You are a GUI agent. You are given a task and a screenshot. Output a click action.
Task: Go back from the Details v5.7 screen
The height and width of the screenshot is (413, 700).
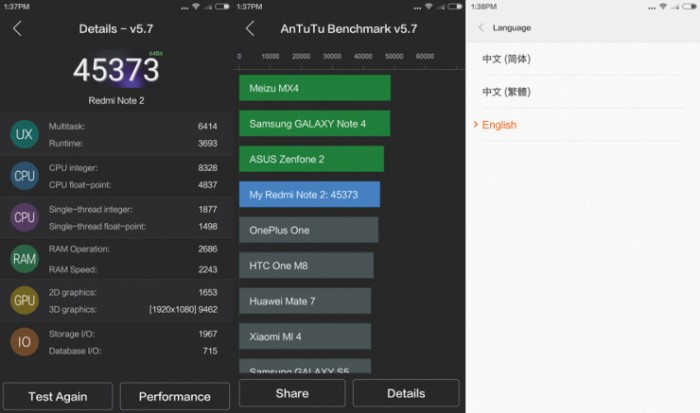[x=17, y=29]
